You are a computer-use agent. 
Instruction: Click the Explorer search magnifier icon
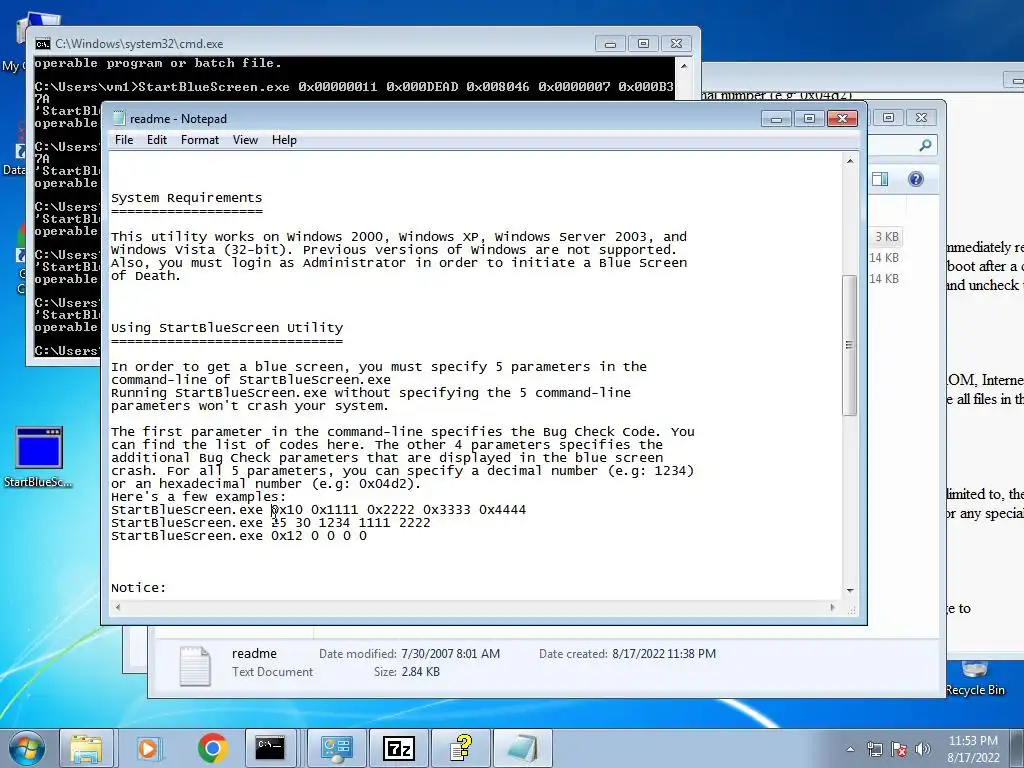point(925,145)
